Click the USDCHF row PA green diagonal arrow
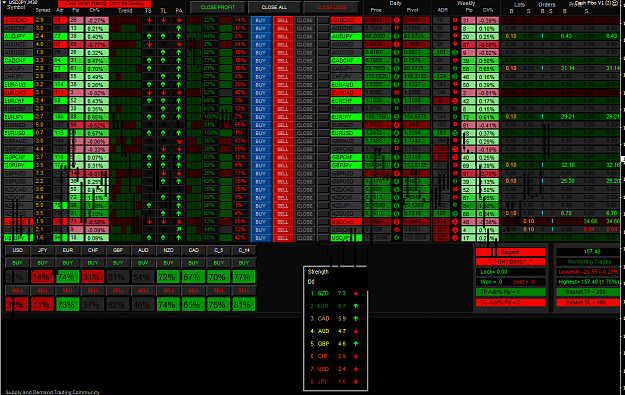Screen dimensions: 625x395 (x=179, y=230)
